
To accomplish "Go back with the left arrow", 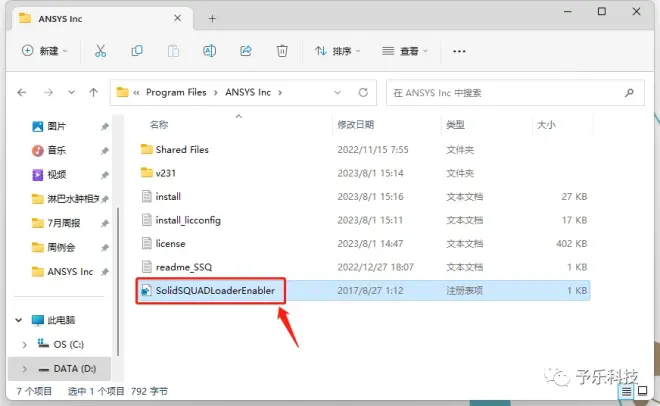I will point(22,92).
